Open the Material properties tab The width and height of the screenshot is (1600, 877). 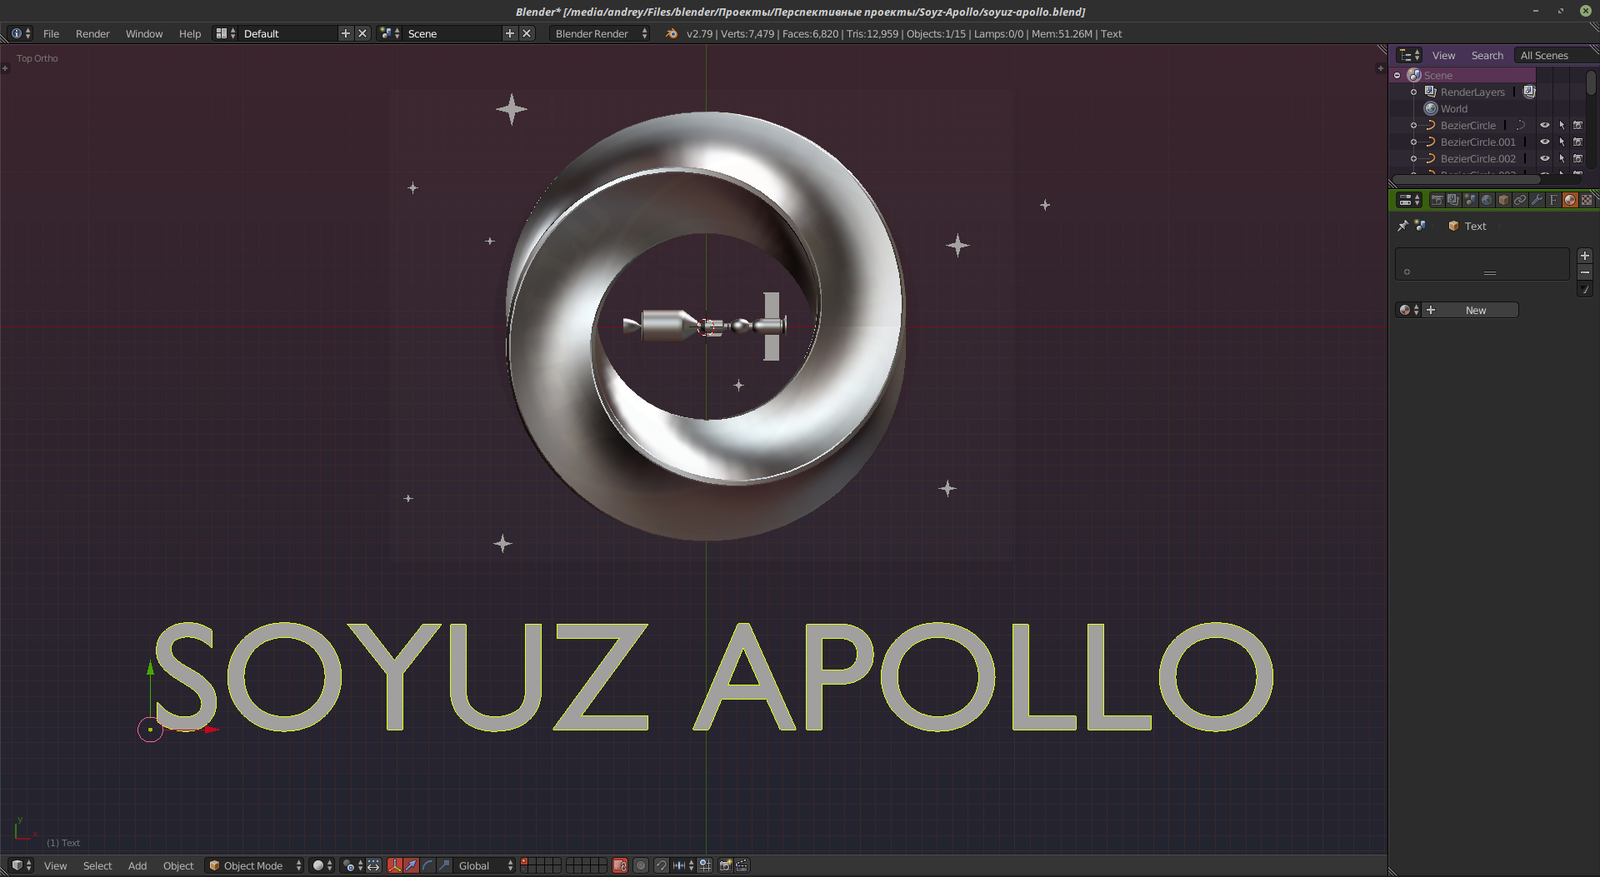click(x=1570, y=200)
